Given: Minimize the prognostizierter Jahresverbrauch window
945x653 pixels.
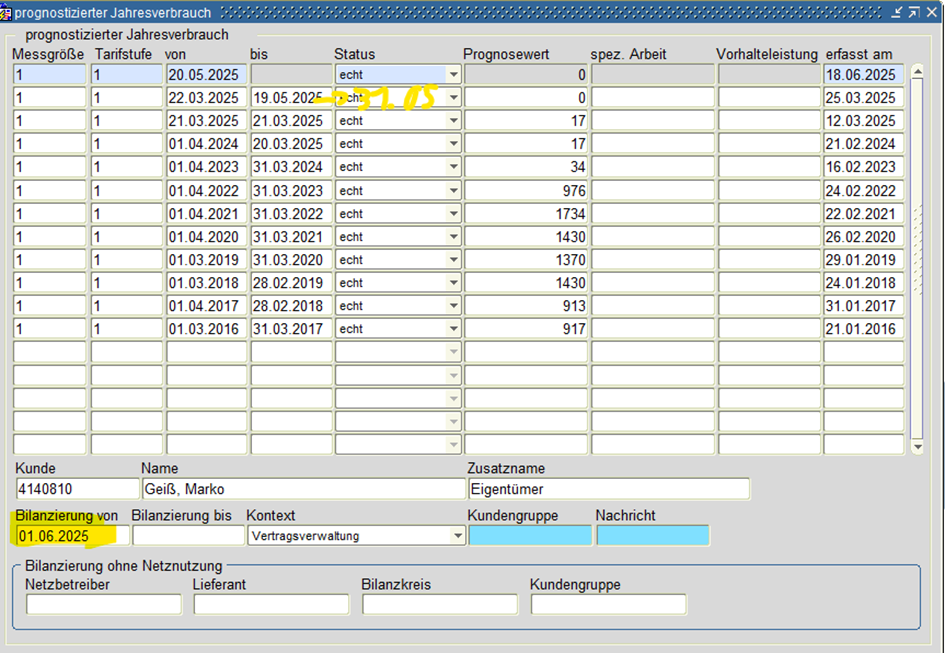Looking at the screenshot, I should pos(897,12).
